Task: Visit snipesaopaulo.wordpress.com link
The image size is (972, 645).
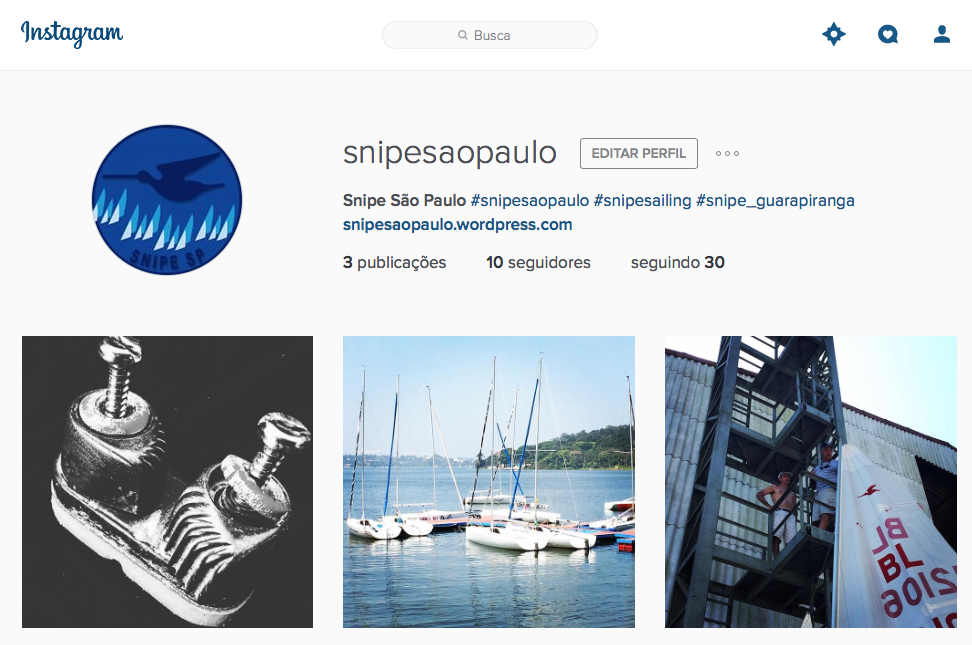Action: 457,225
